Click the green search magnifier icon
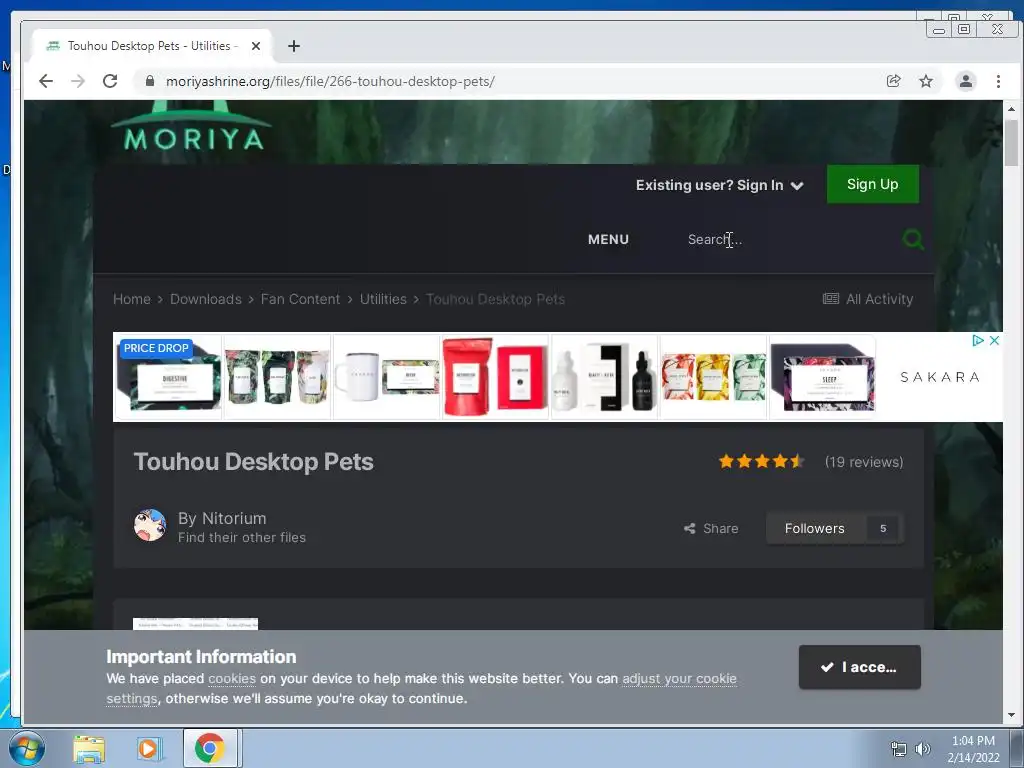Screen dimensions: 1024x768 (x=912, y=239)
